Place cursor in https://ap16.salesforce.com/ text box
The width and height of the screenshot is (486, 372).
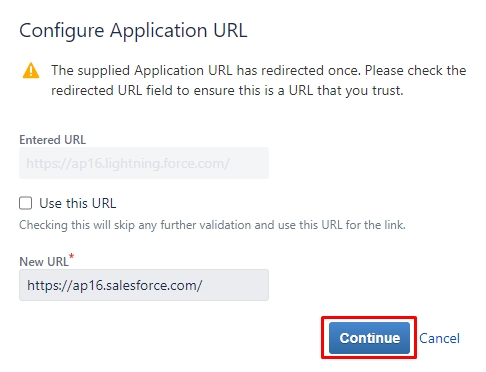(x=144, y=285)
